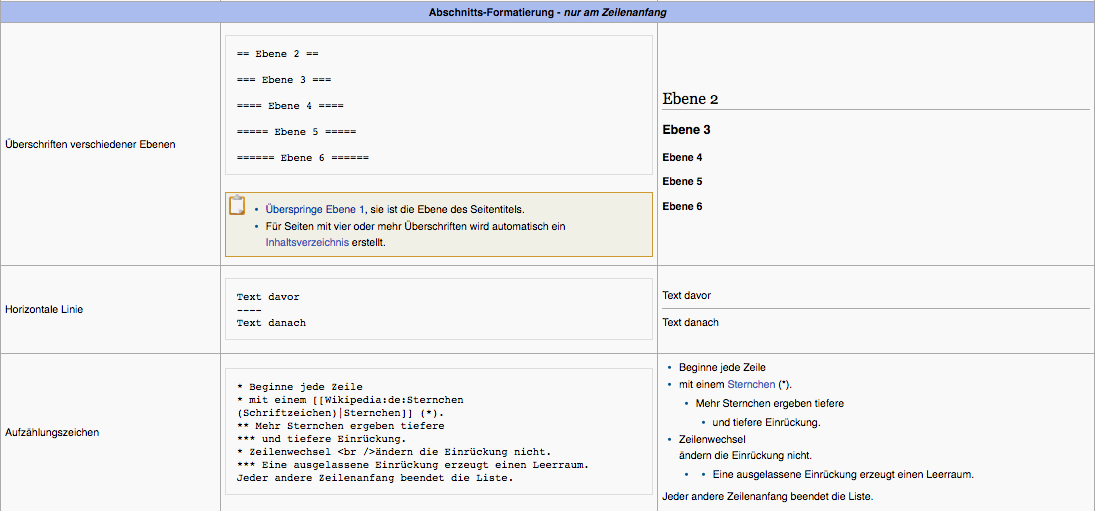Viewport: 1095px width, 511px height.
Task: Click the "----" line in code box
Action: [249, 310]
